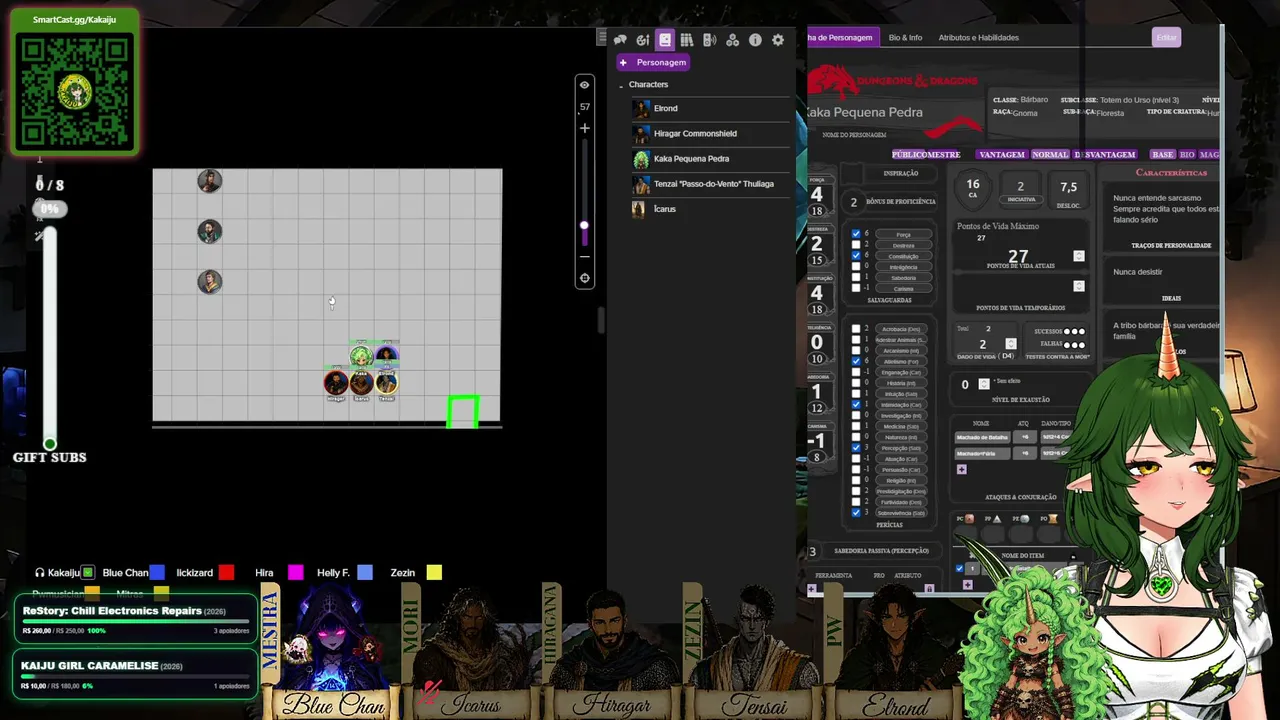The image size is (1280, 720).
Task: Click the Editar button on sheet
Action: (1167, 37)
